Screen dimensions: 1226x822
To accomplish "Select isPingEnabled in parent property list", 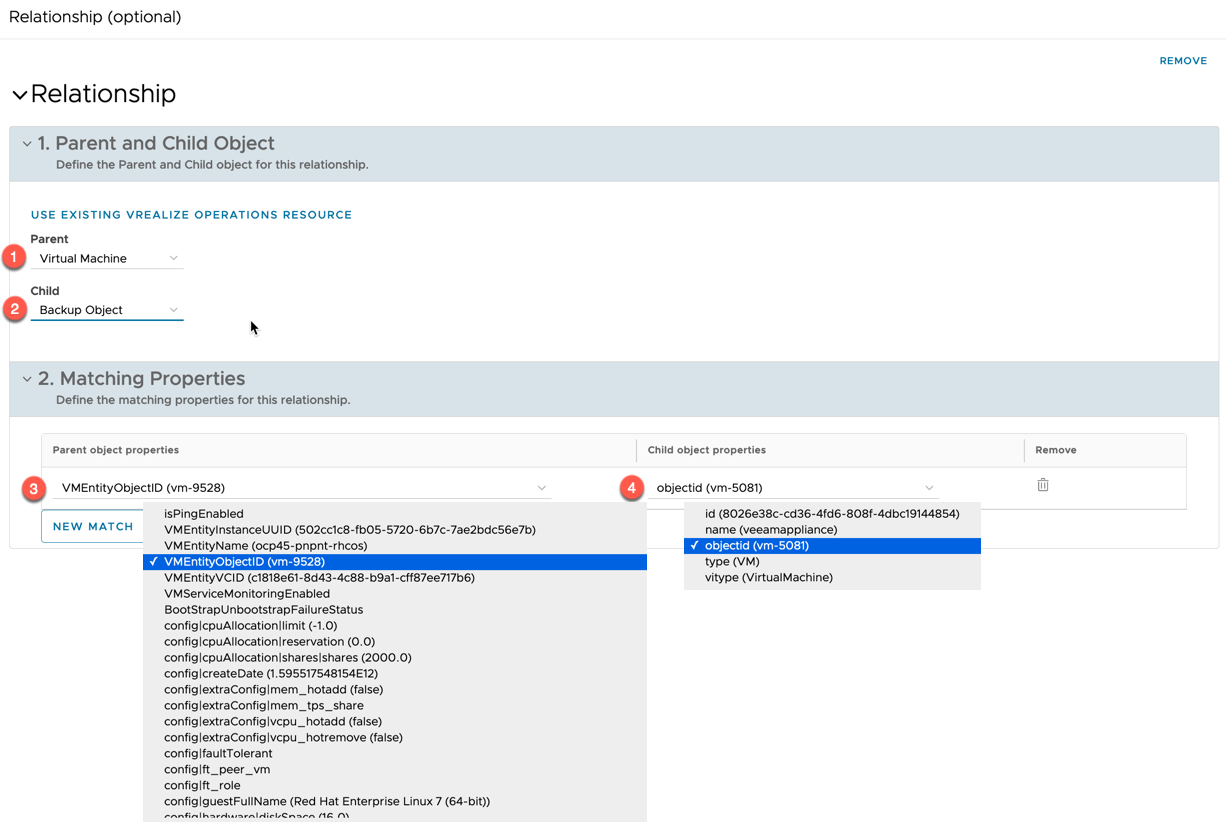I will point(395,514).
